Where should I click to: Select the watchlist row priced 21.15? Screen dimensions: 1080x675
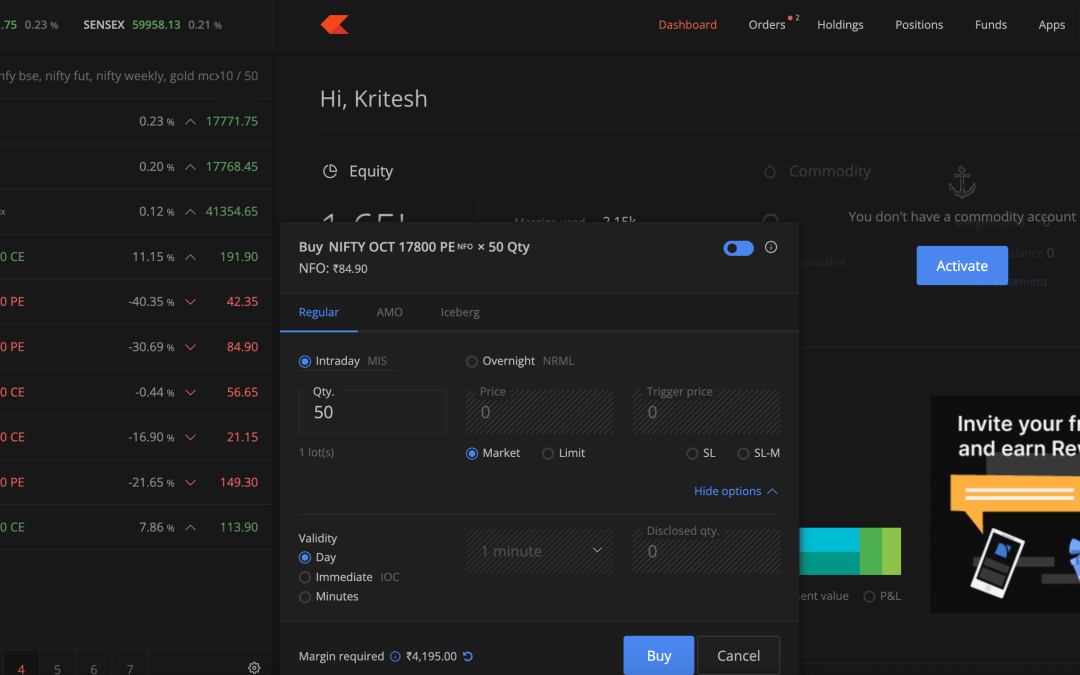136,437
